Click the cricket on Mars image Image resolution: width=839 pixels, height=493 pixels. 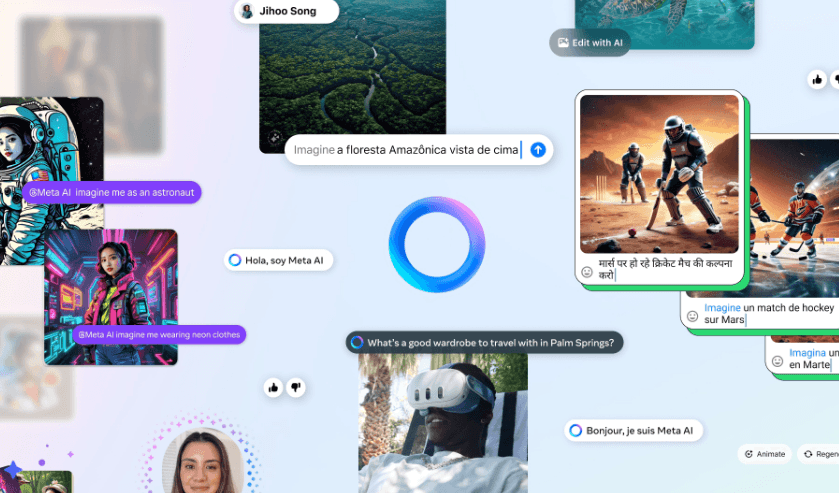659,174
